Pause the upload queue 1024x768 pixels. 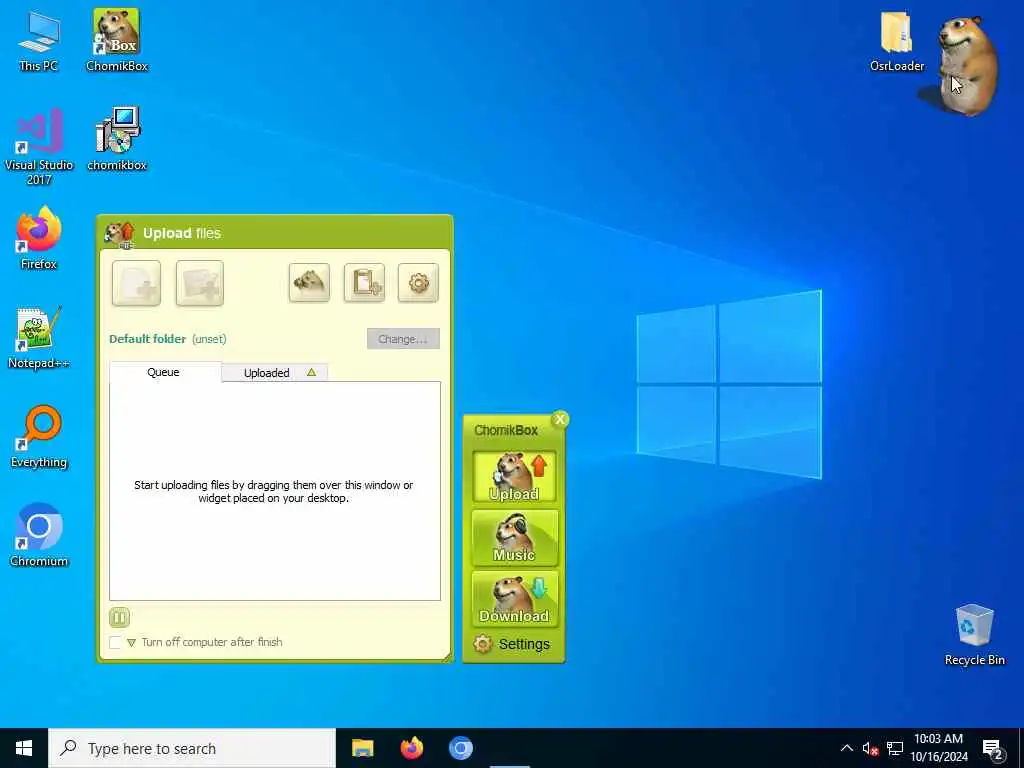[x=120, y=618]
